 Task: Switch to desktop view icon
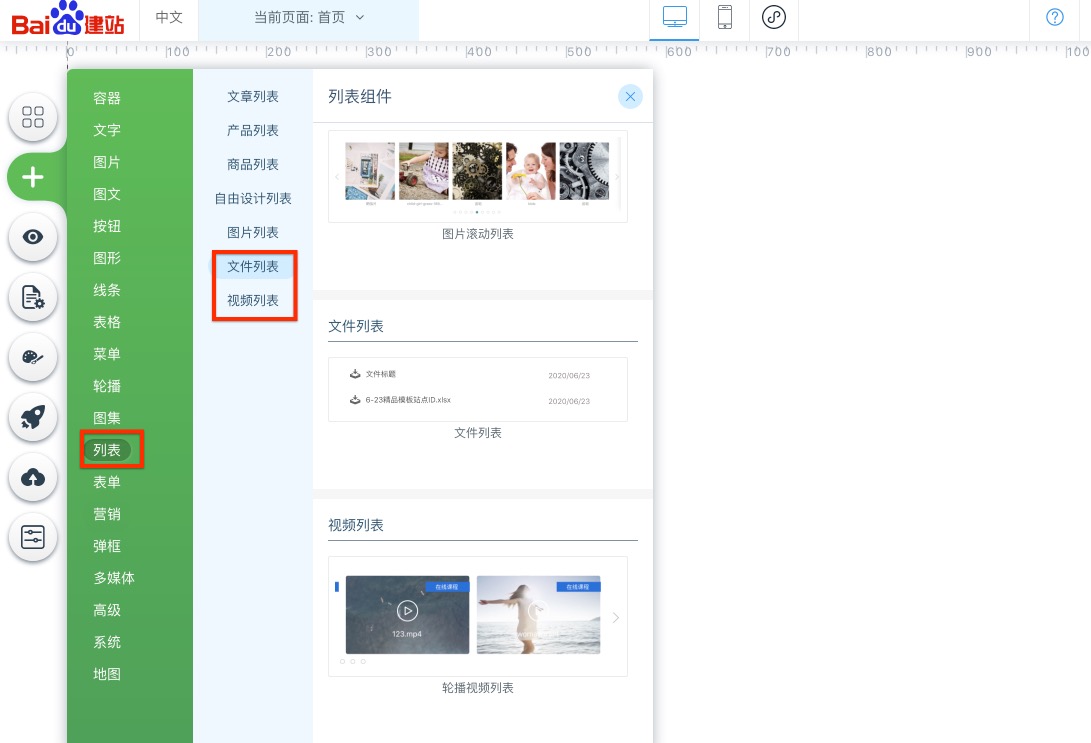click(x=675, y=17)
